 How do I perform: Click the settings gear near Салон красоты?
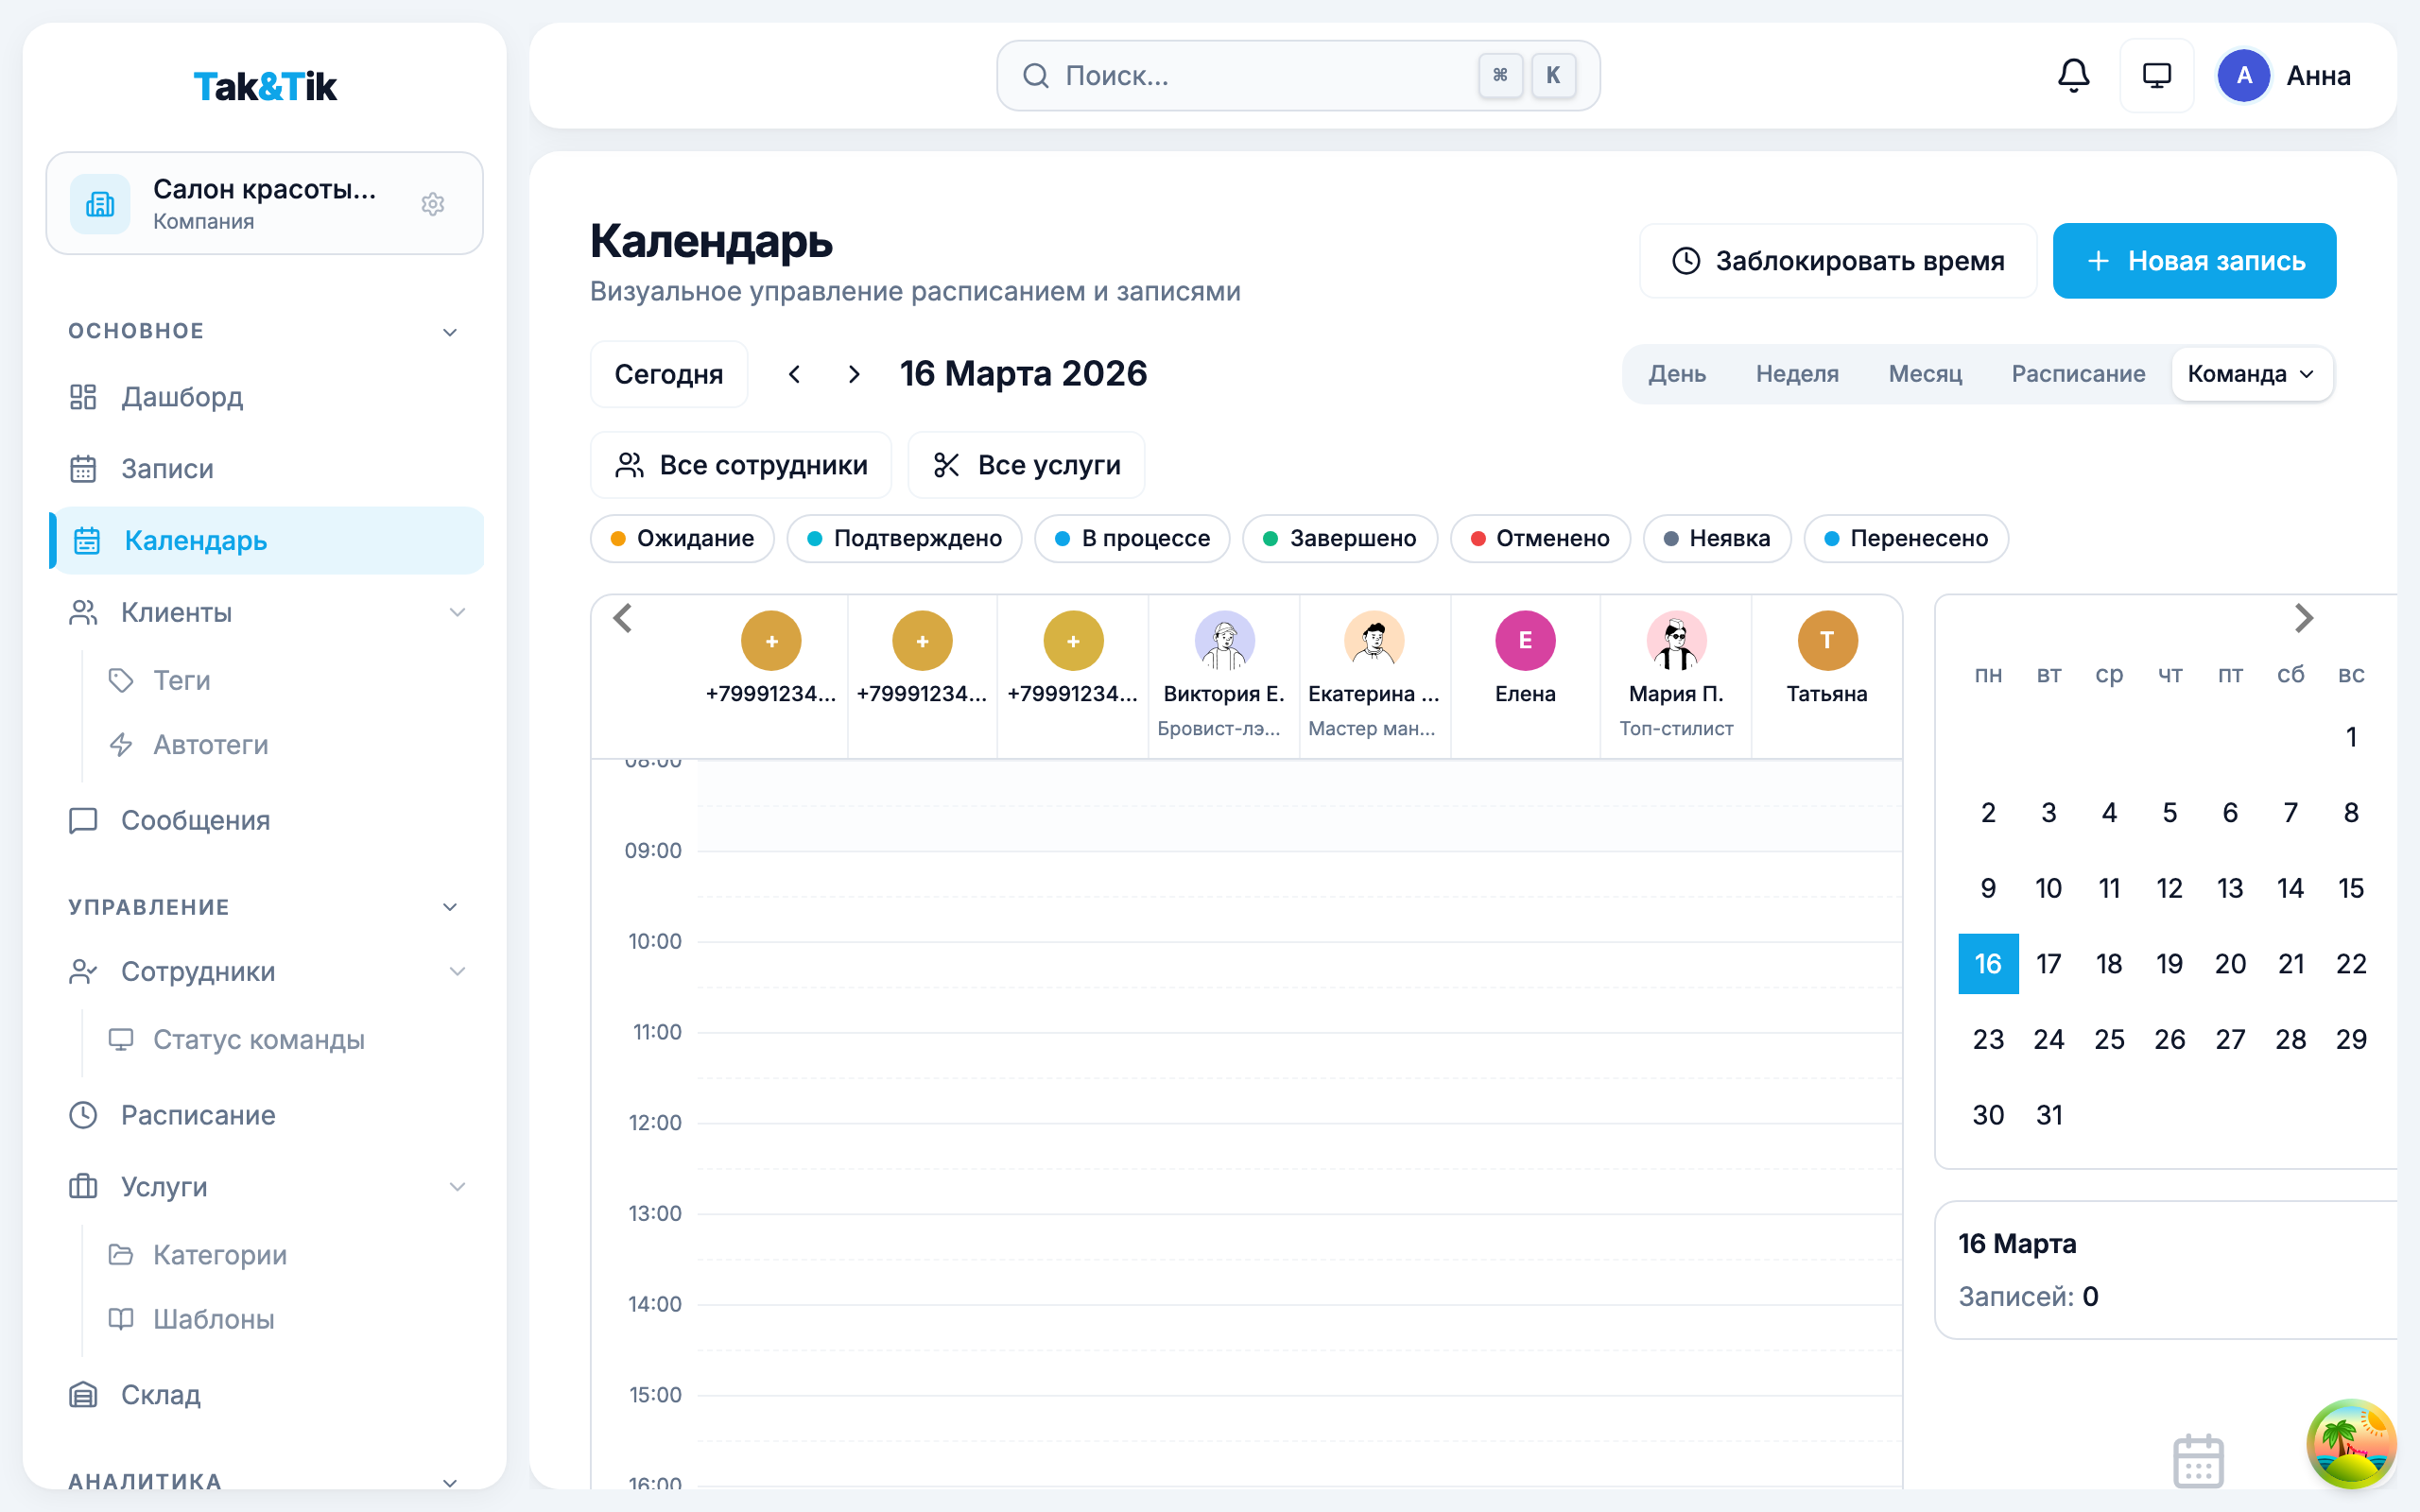click(x=433, y=204)
